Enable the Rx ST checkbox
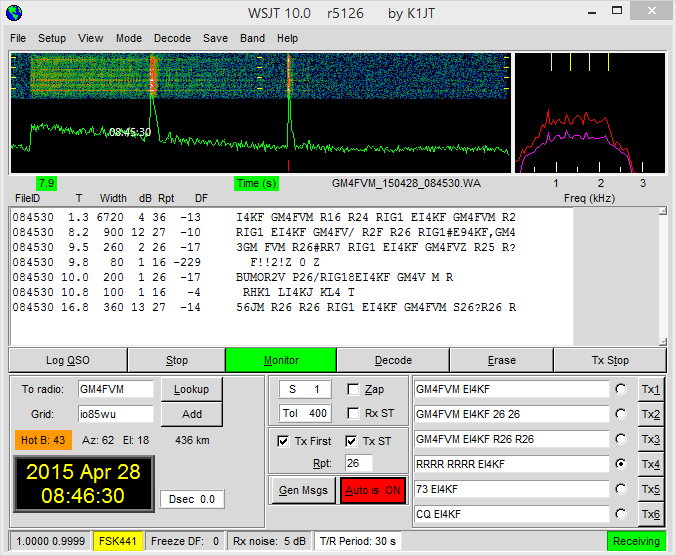676x556 pixels. 353,414
